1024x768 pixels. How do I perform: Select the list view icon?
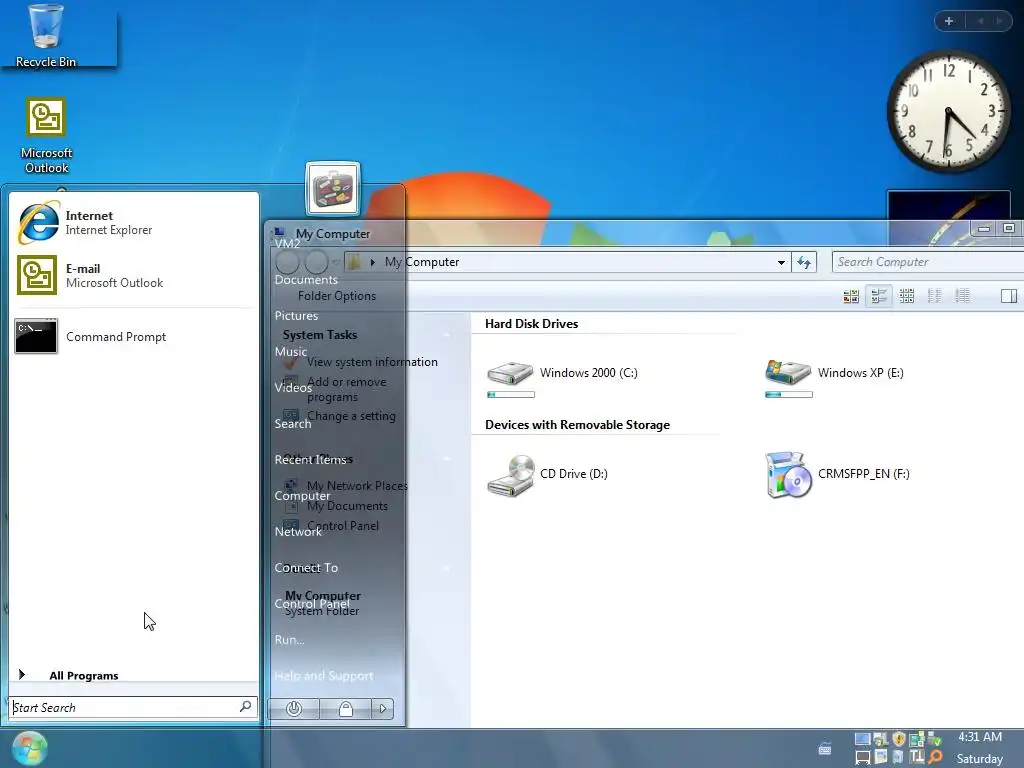pyautogui.click(x=935, y=296)
